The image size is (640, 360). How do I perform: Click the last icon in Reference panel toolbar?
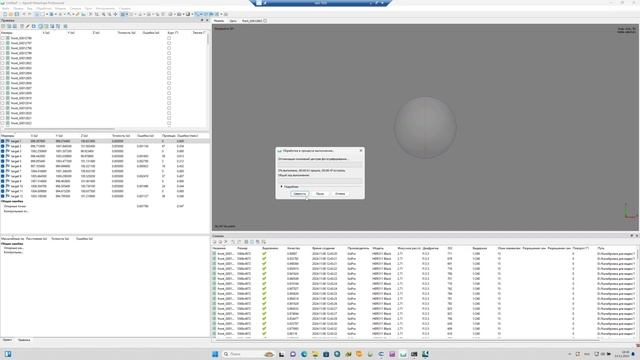tap(65, 26)
